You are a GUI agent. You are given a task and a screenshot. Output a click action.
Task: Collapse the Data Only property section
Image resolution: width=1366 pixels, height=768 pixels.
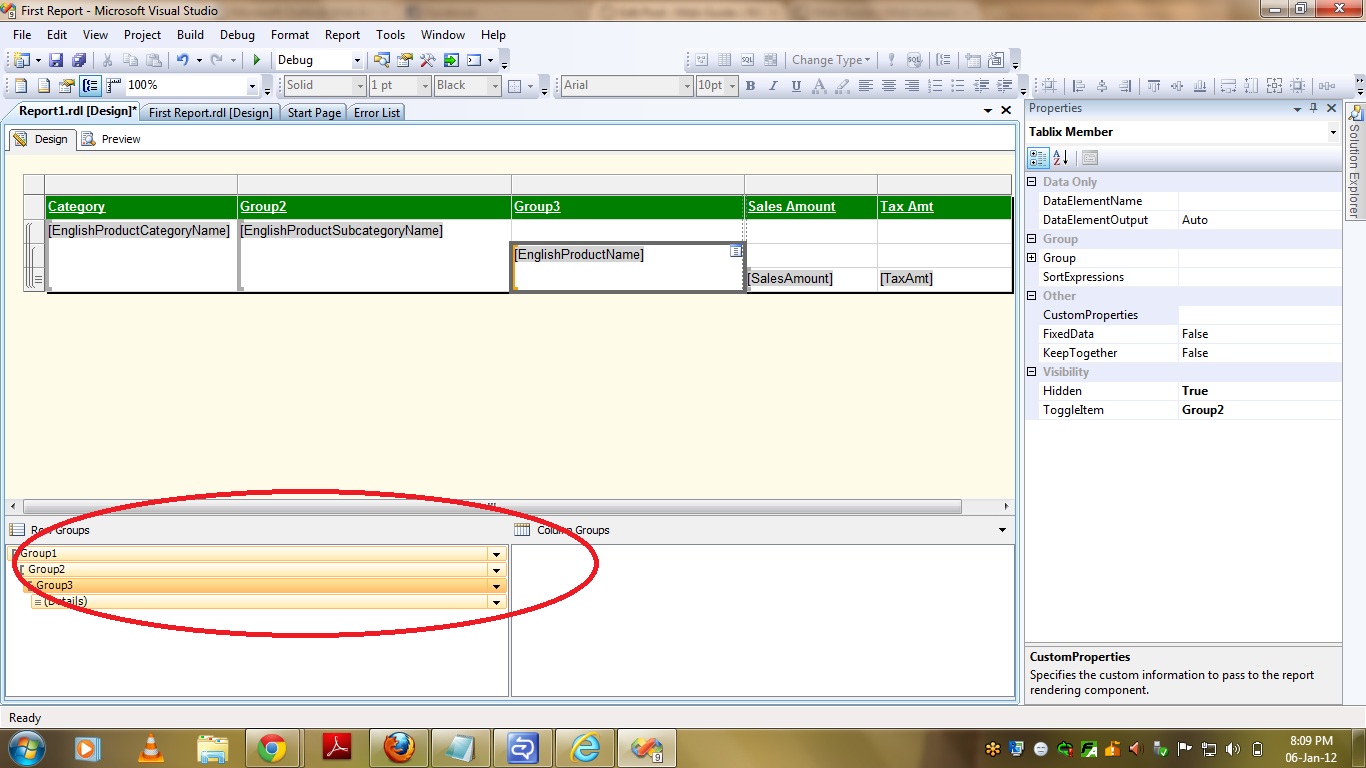click(1032, 182)
